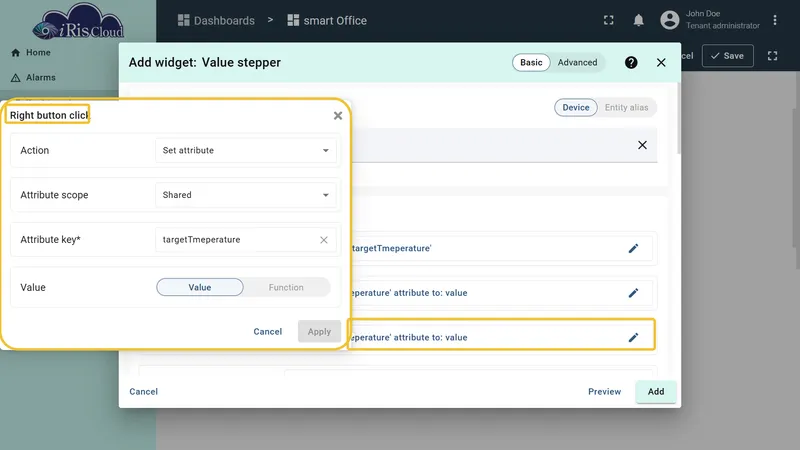Select the Device target option
800x450 pixels.
pos(576,107)
